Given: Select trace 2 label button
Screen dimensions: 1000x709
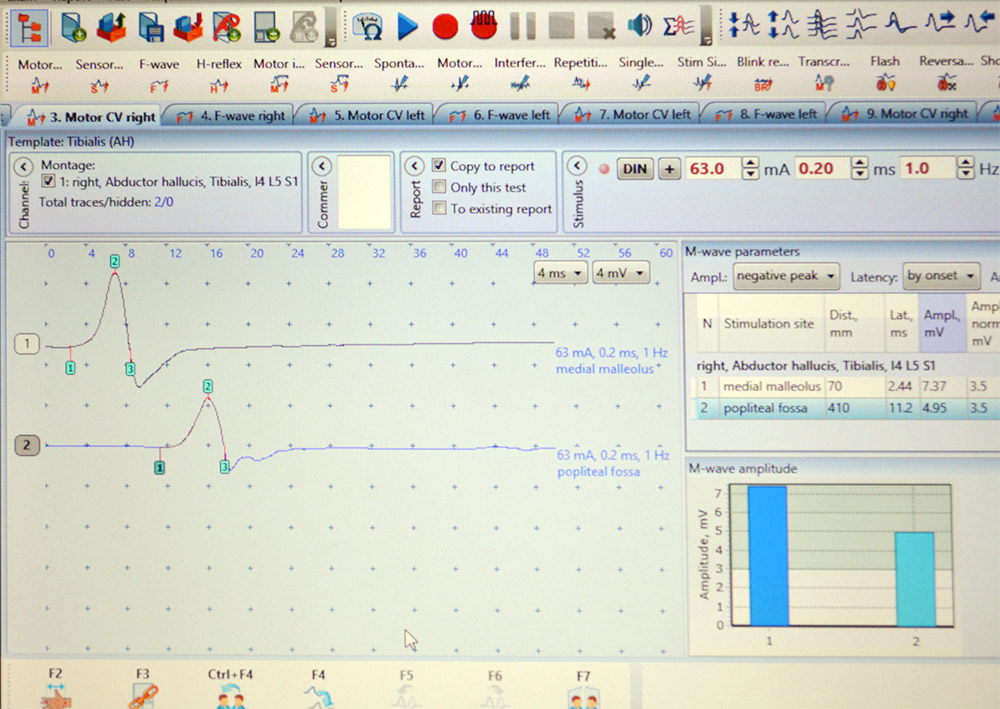Looking at the screenshot, I should point(27,444).
